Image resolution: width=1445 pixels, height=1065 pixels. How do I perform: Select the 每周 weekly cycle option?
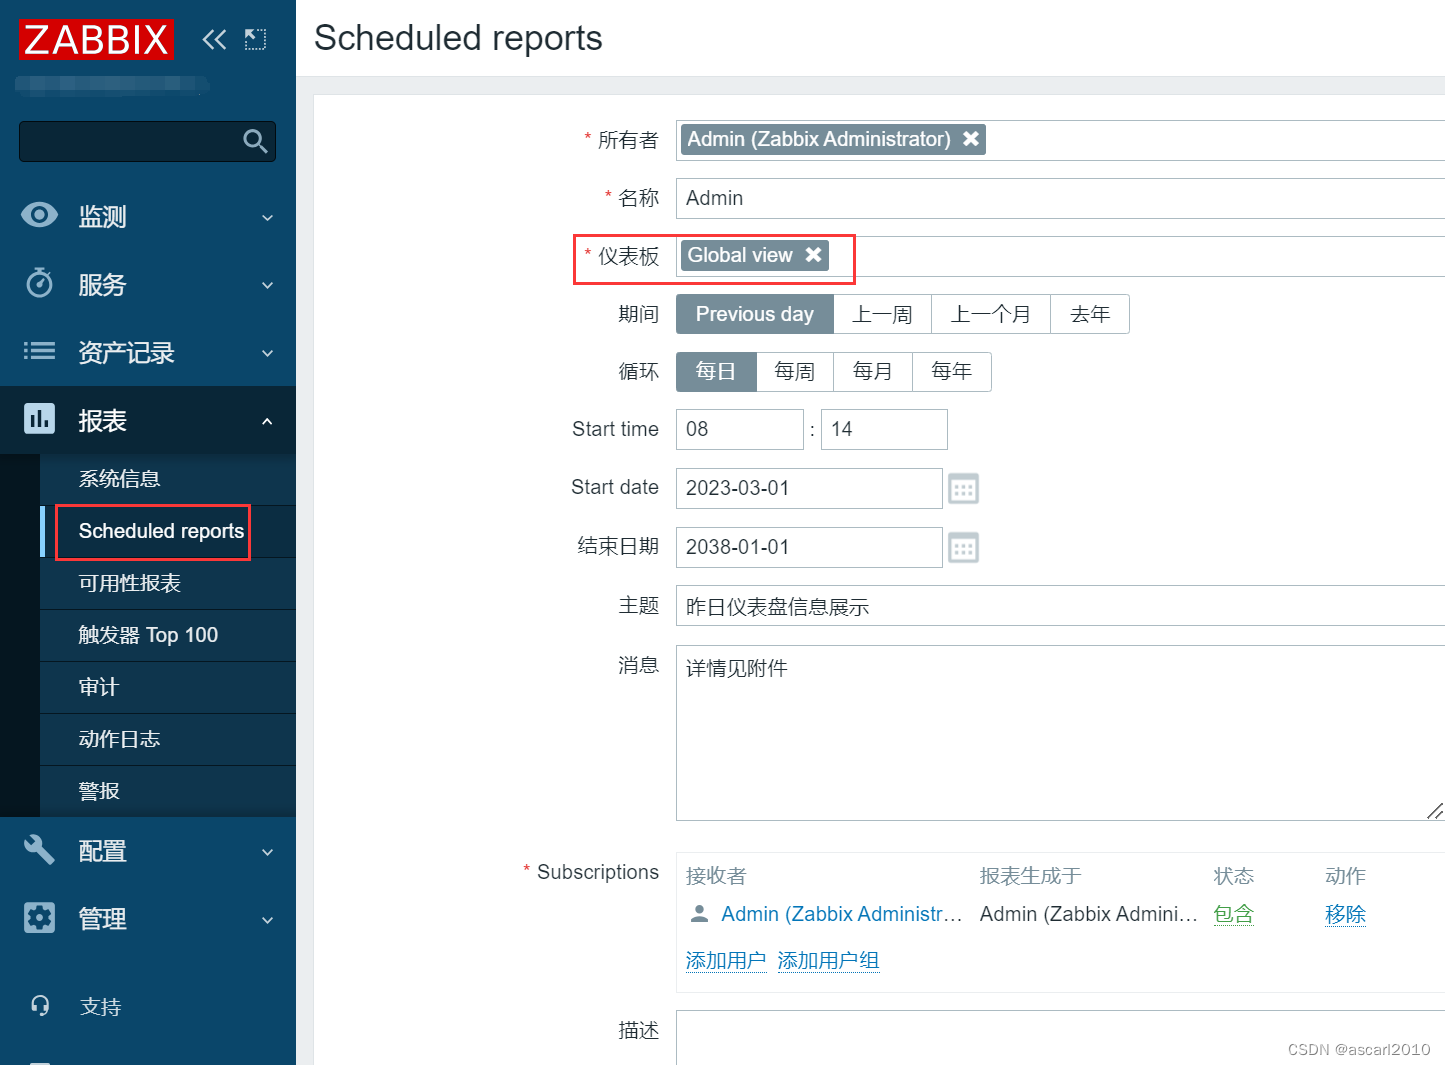[794, 371]
